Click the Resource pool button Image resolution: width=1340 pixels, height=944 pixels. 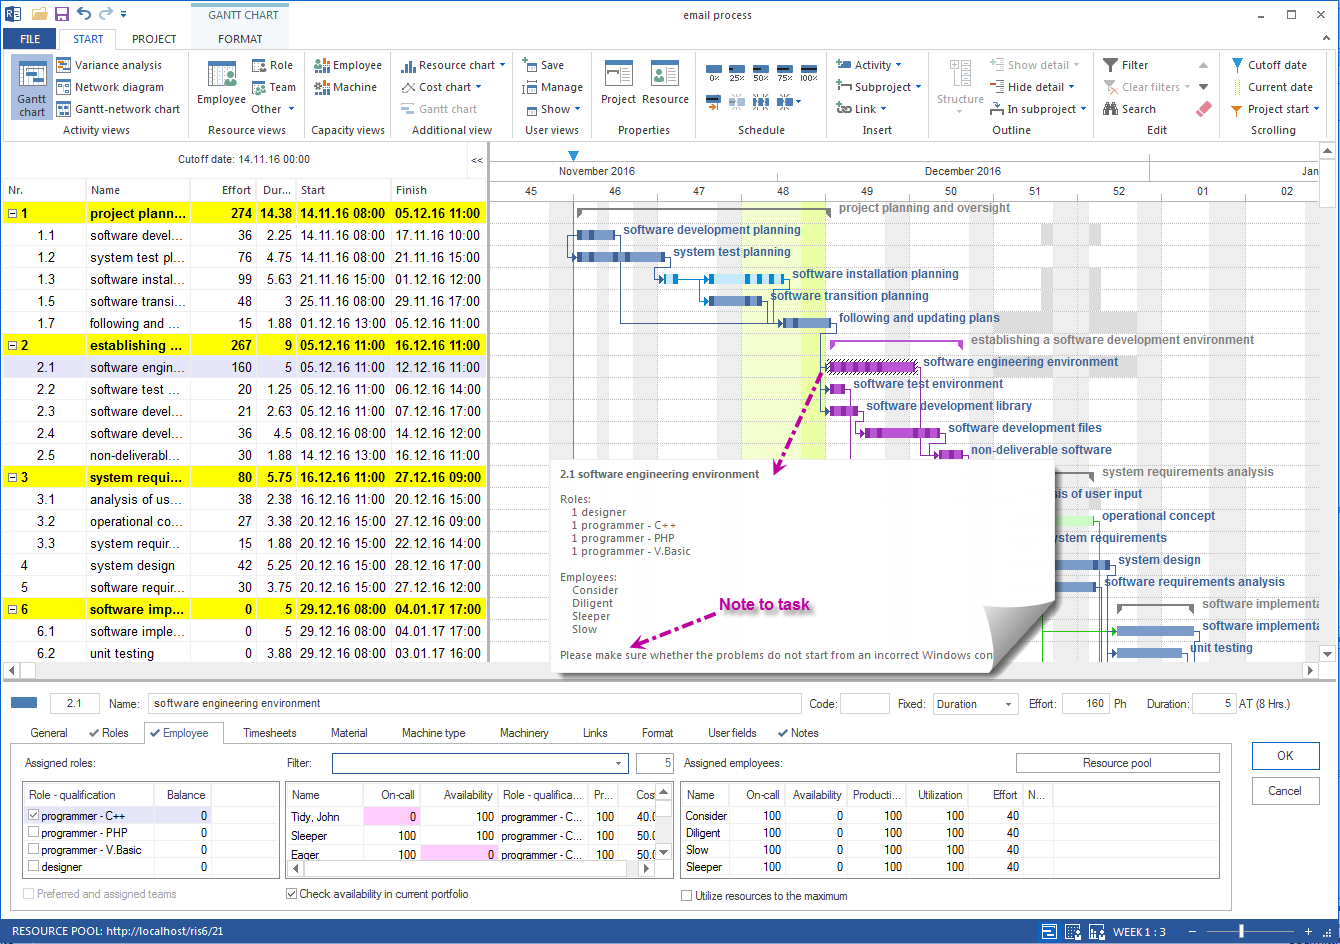[x=1117, y=763]
